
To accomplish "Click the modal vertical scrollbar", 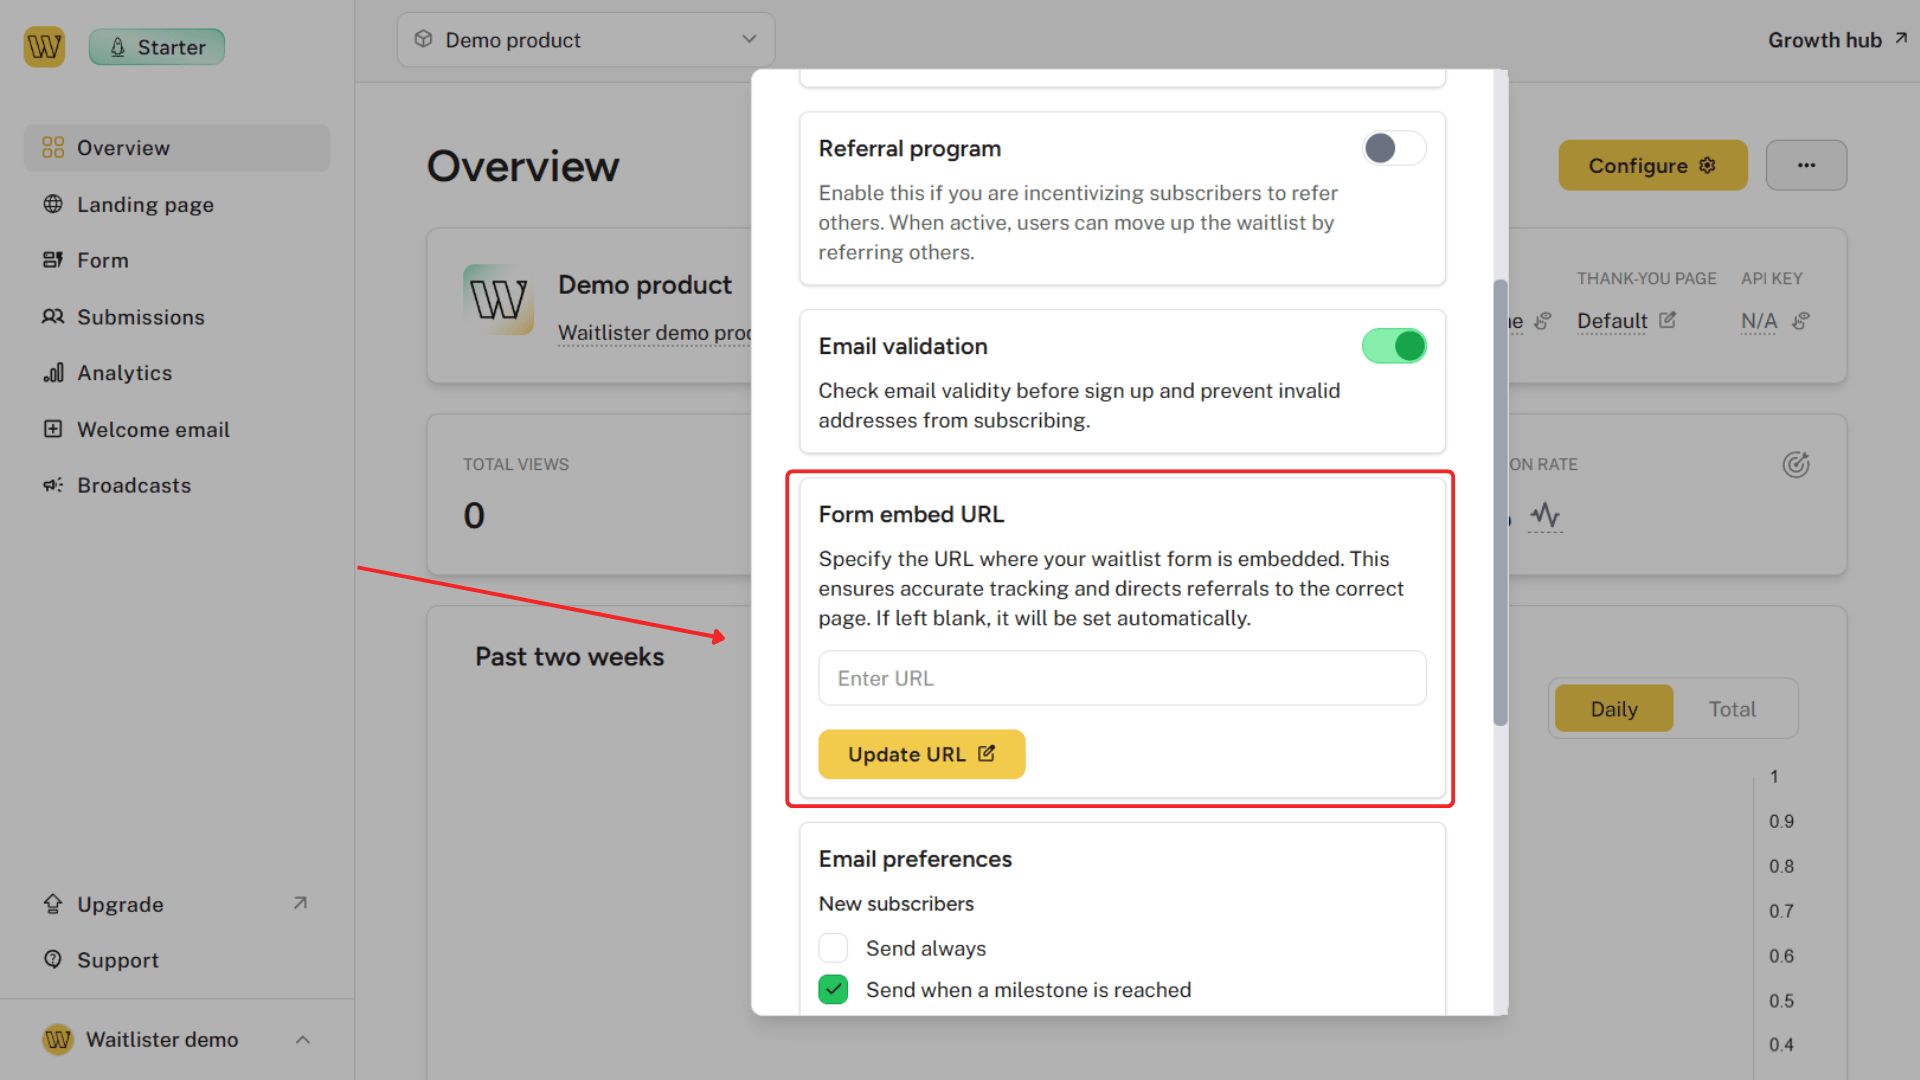I will (x=1500, y=502).
